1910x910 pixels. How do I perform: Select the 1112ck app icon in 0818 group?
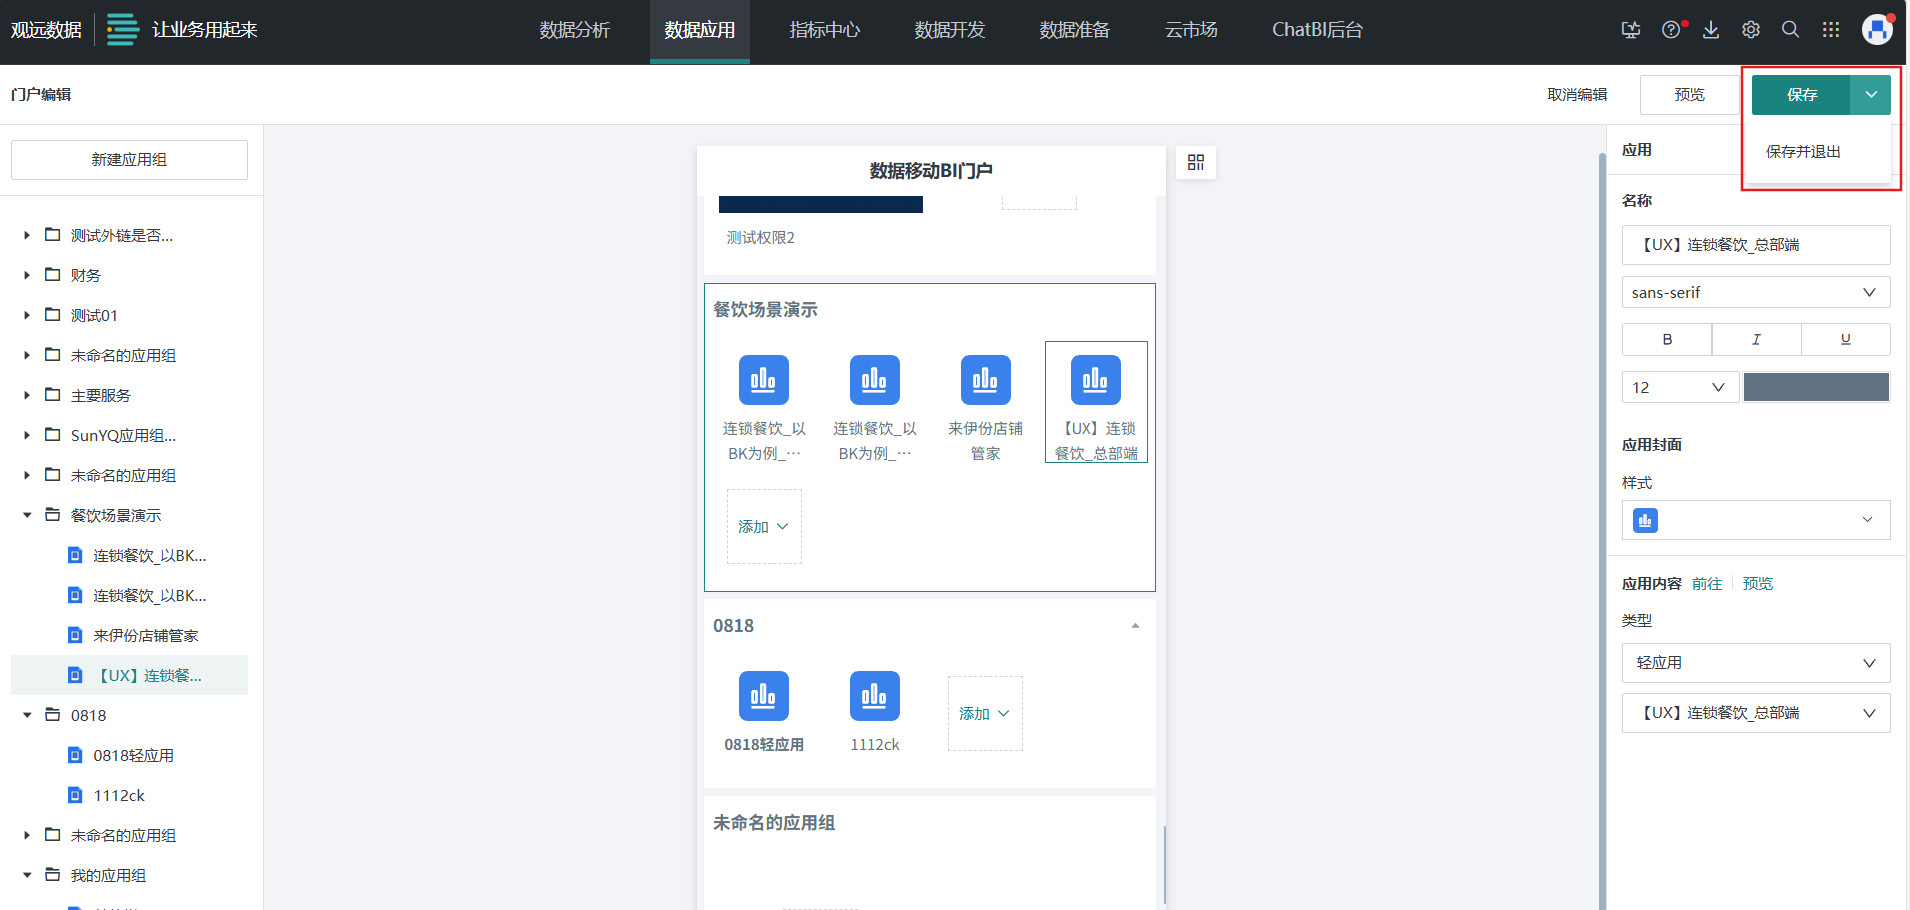coord(874,696)
